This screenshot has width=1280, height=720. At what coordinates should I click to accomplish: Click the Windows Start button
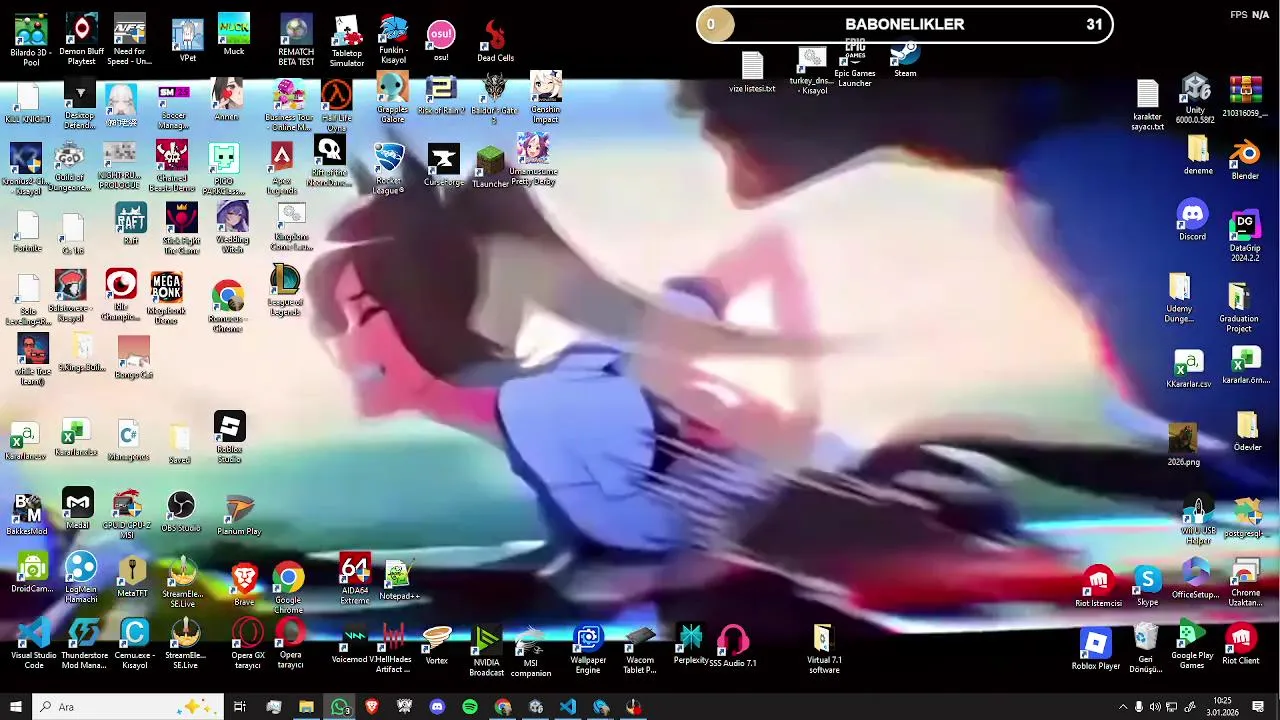click(15, 707)
